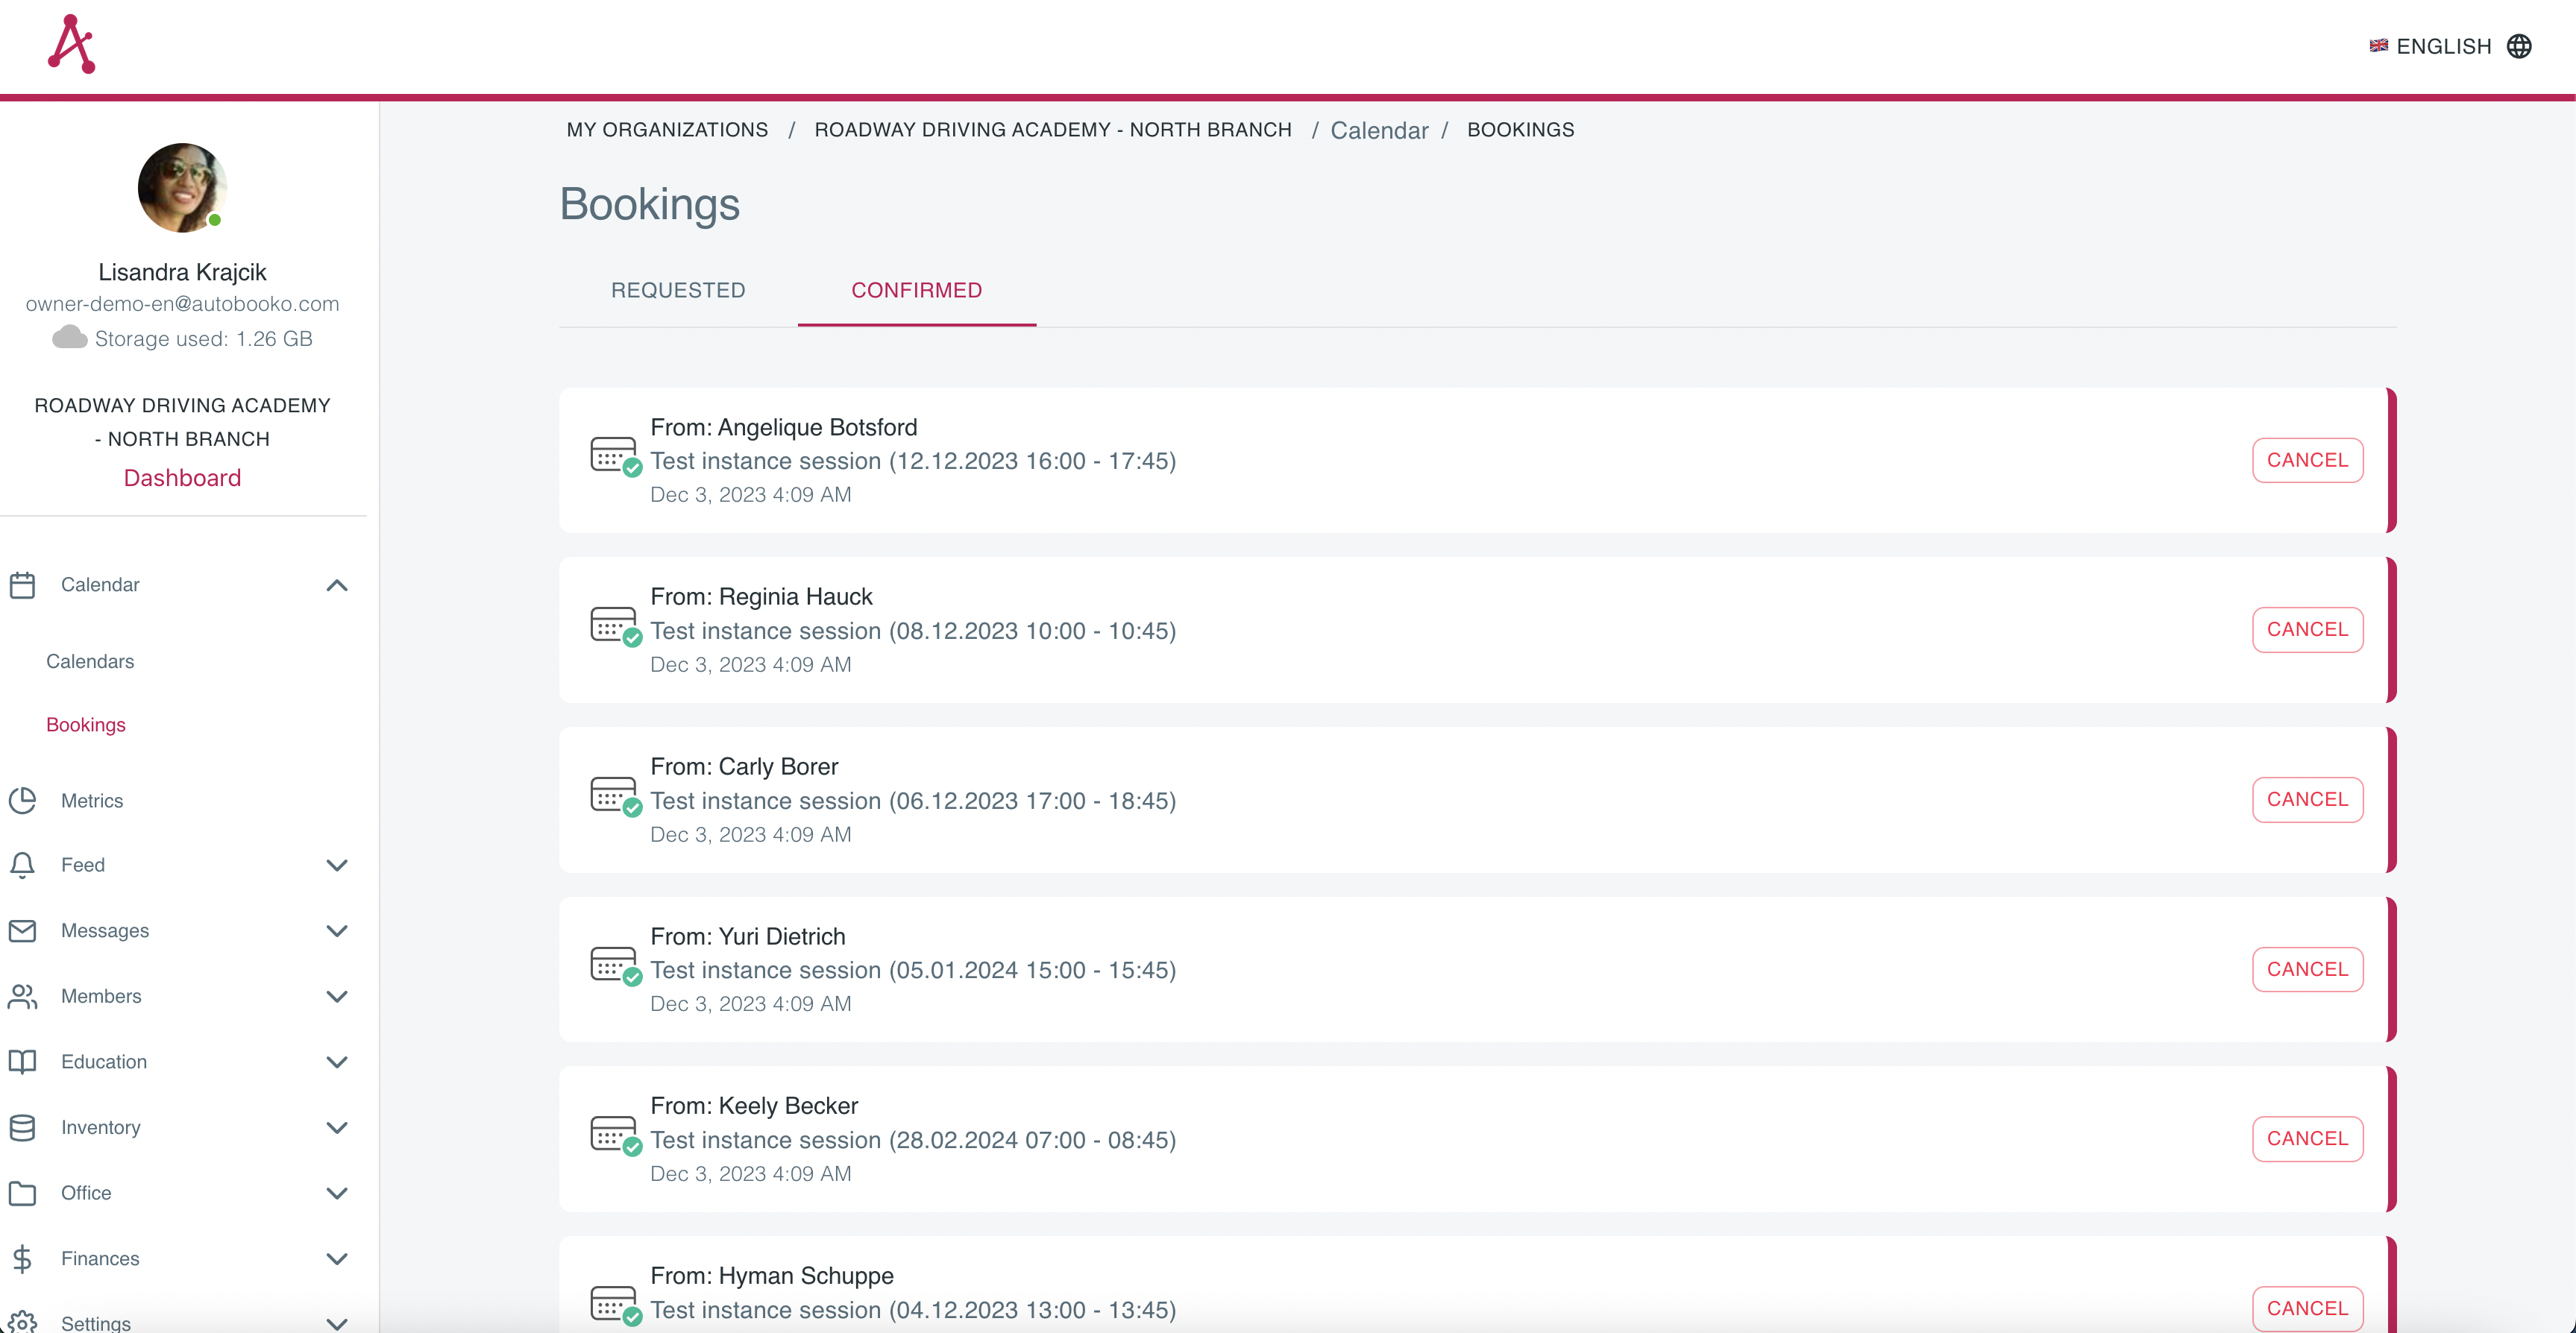Open Metrics via its pie chart icon
This screenshot has height=1333, width=2576.
coord(23,800)
